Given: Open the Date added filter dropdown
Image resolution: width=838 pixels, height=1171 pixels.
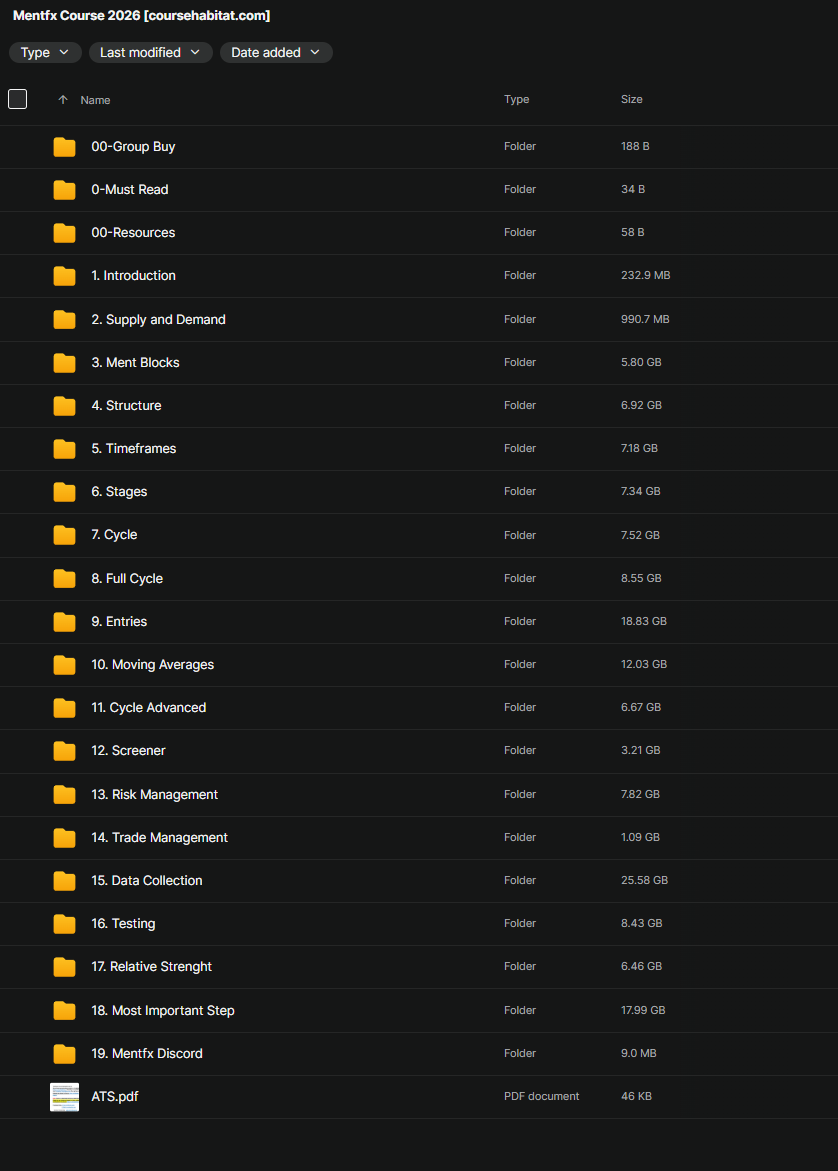Looking at the screenshot, I should [x=276, y=52].
